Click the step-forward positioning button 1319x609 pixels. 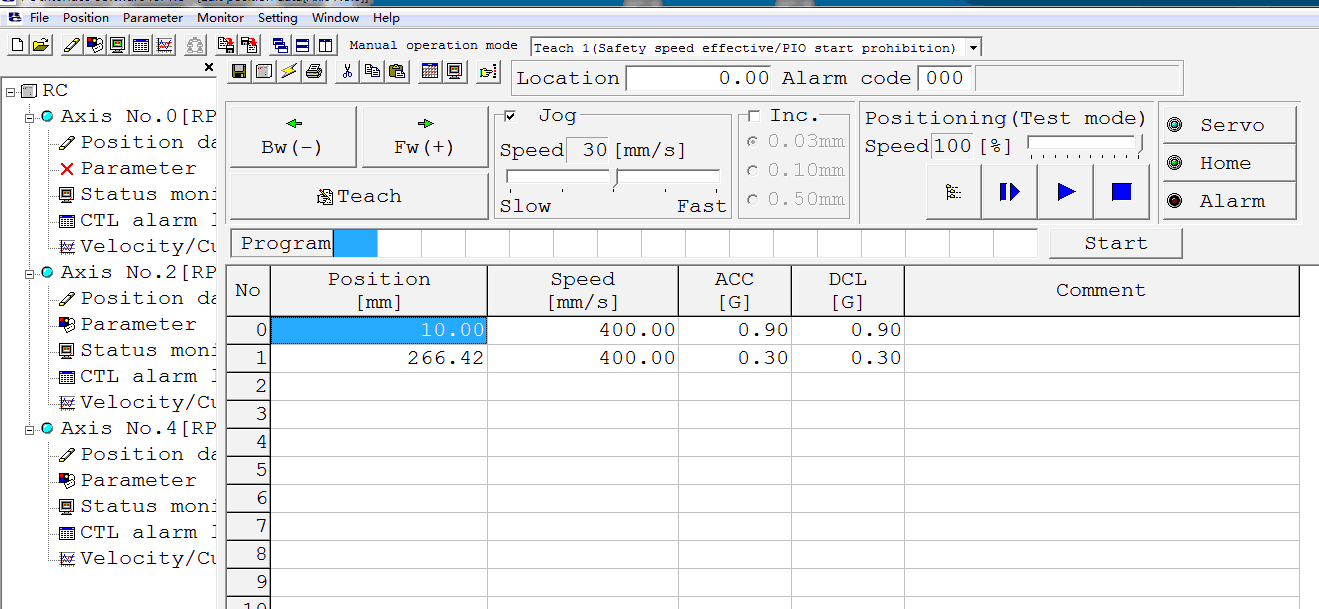[1009, 192]
